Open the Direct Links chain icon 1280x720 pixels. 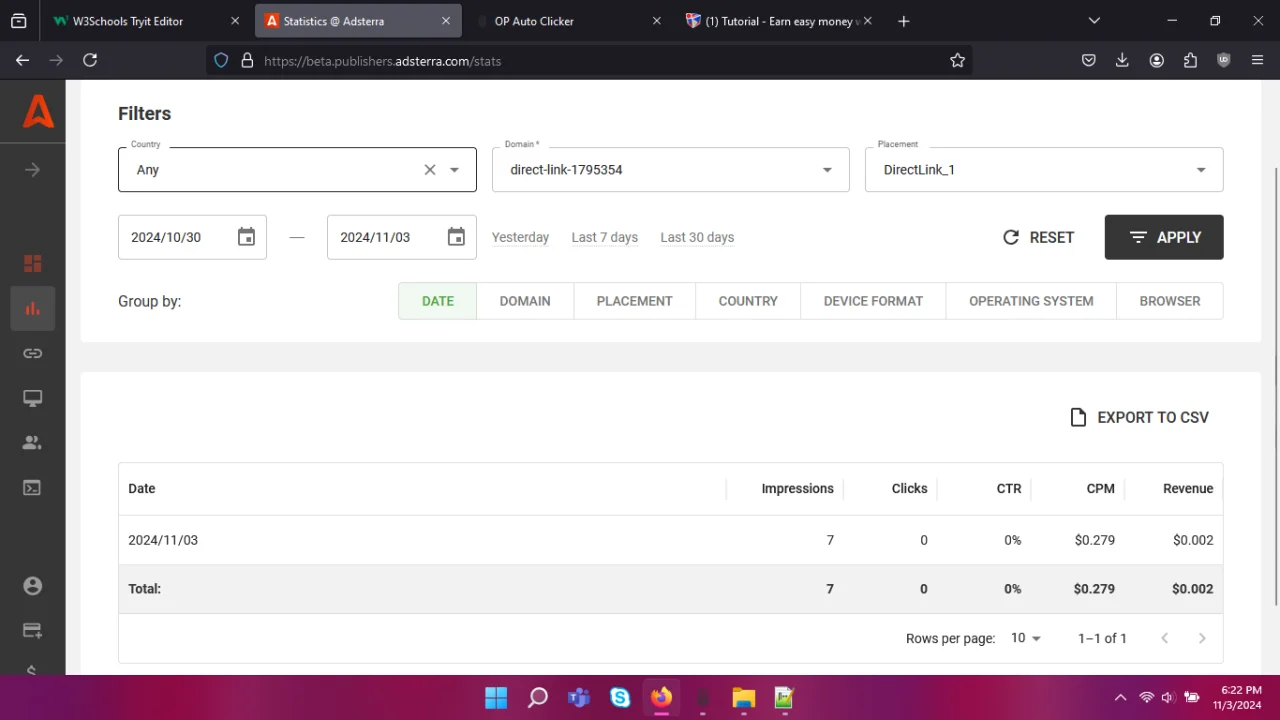pos(33,353)
